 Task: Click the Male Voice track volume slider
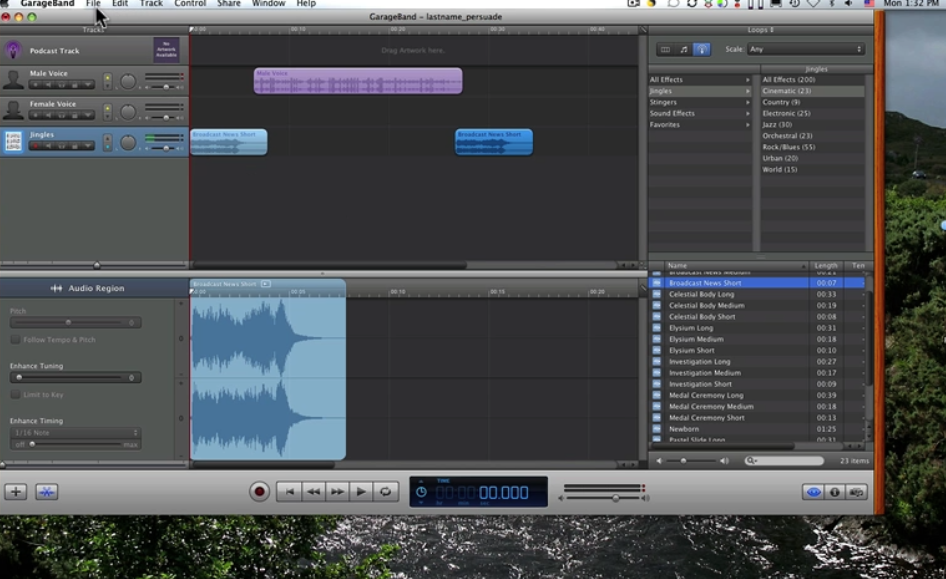click(166, 87)
